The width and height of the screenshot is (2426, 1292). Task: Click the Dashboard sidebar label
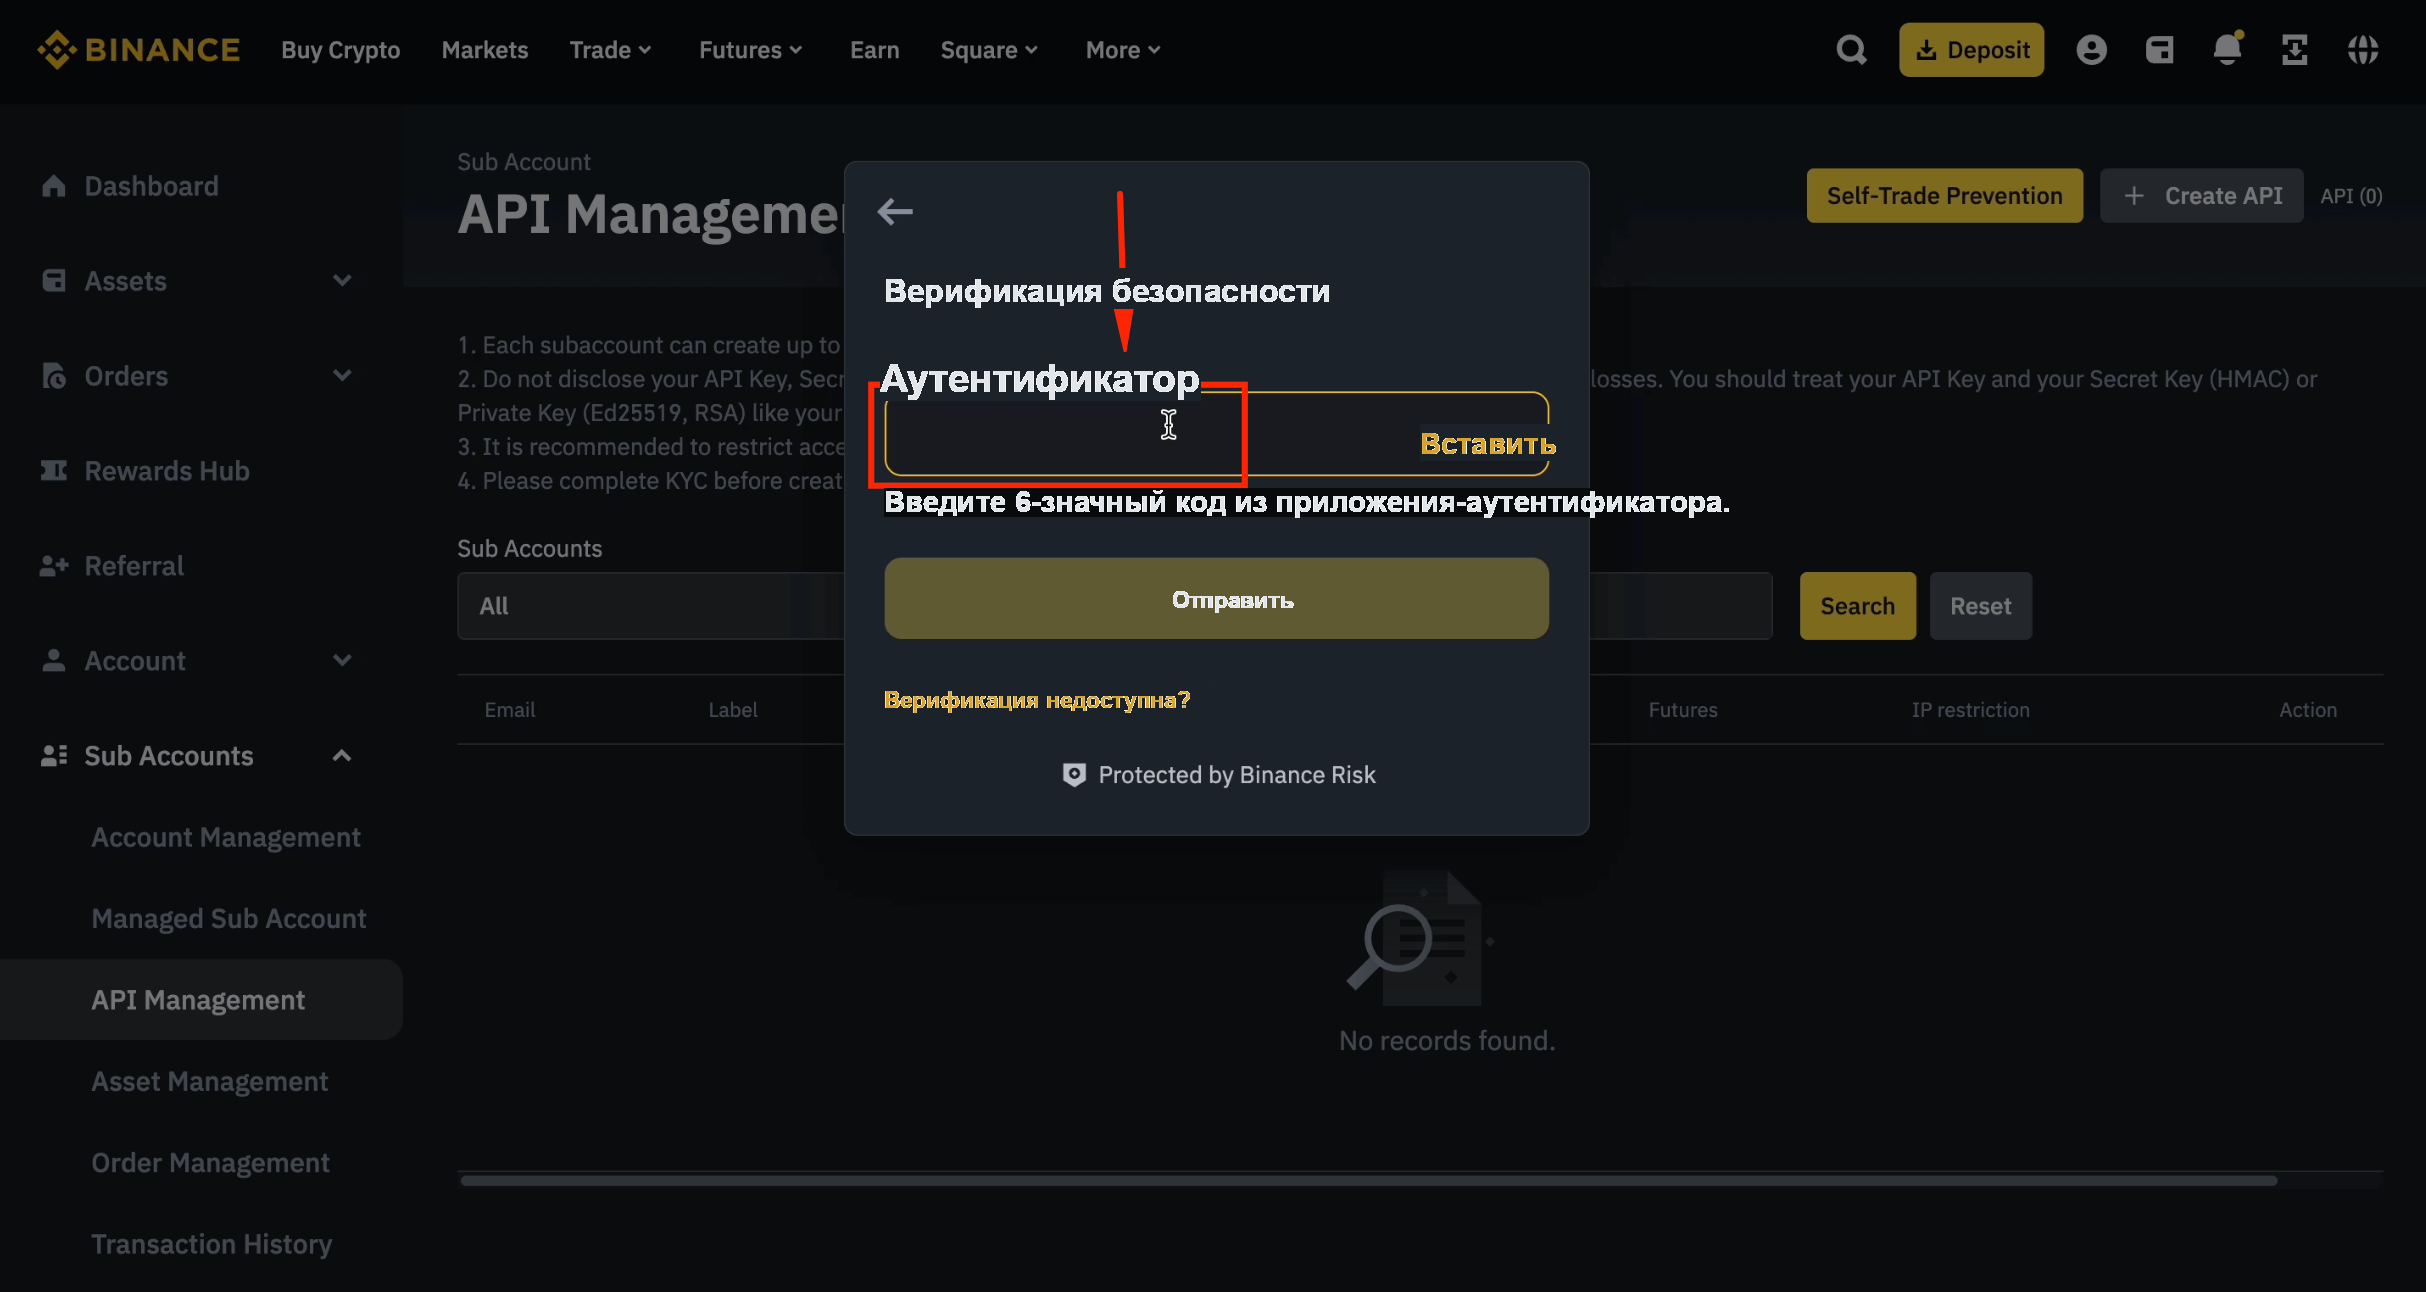(151, 186)
